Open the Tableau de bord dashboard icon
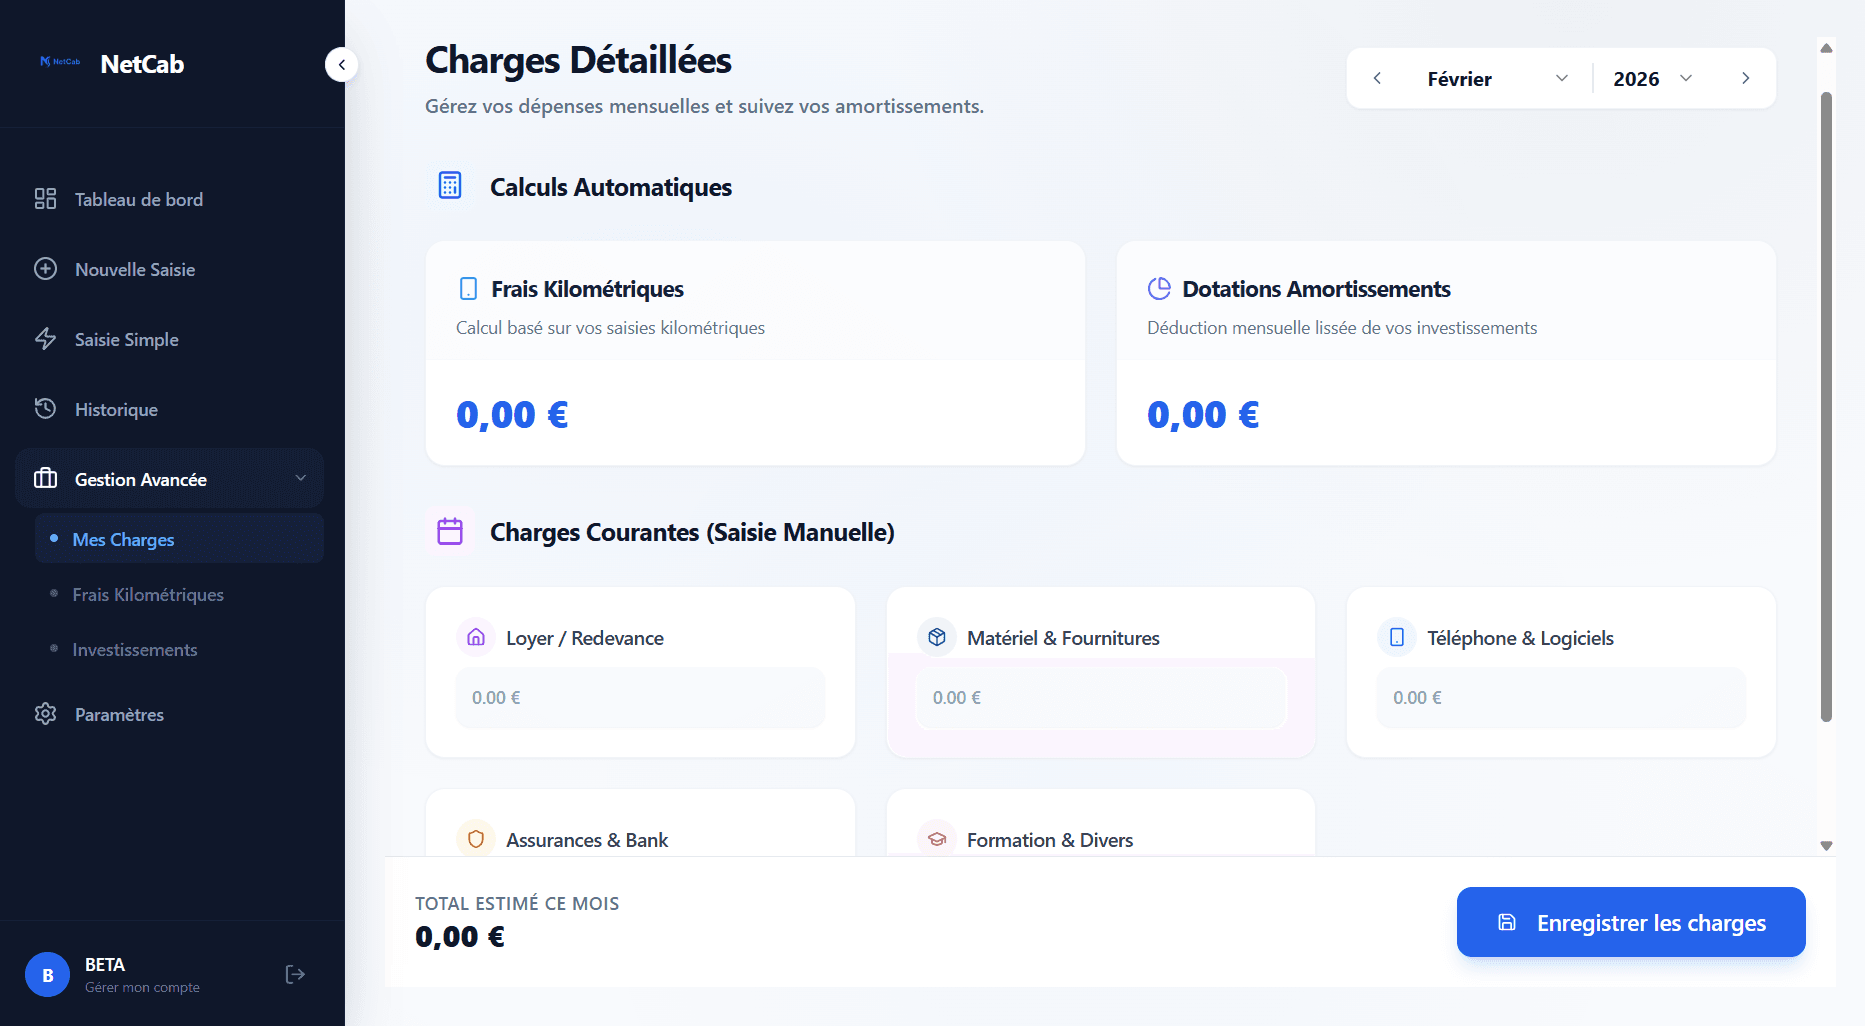The width and height of the screenshot is (1865, 1026). [x=45, y=199]
